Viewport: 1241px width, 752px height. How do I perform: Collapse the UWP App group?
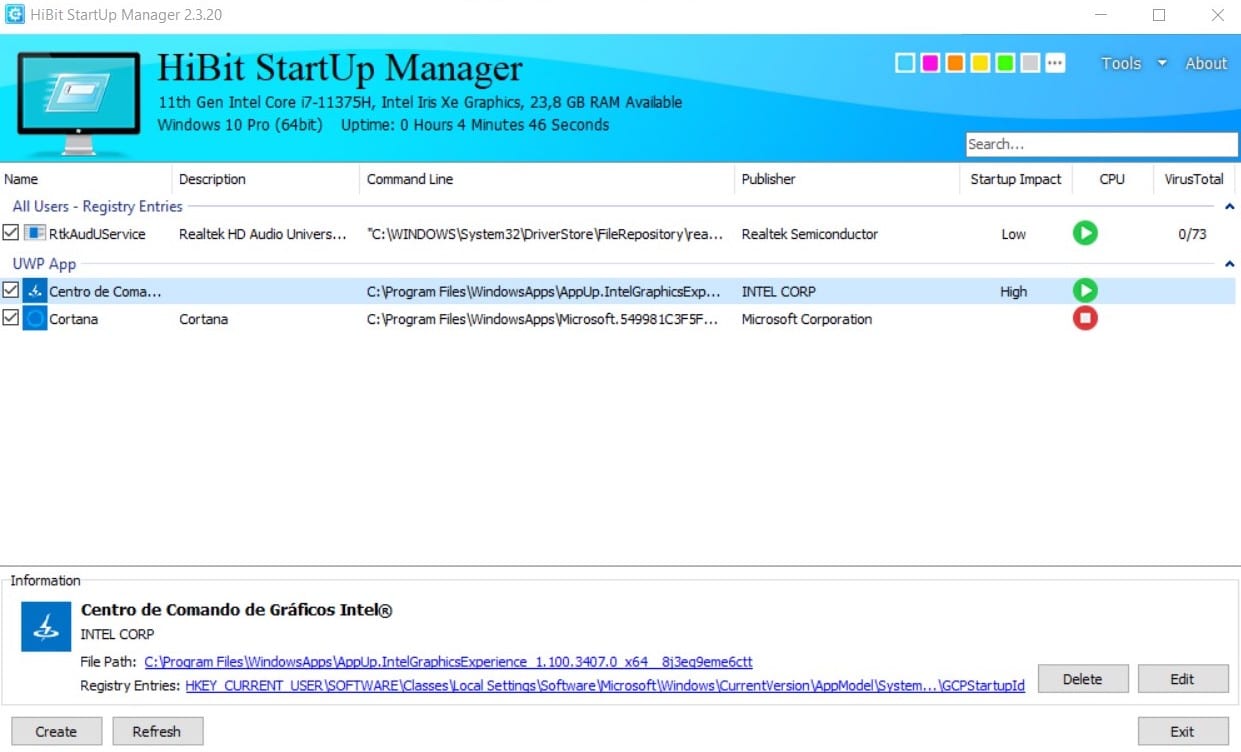pyautogui.click(x=1230, y=265)
